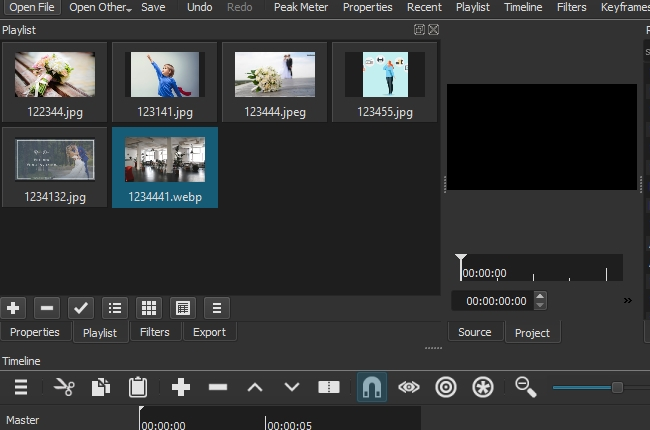Open the Open Other dropdown
650x430 pixels.
pyautogui.click(x=100, y=7)
